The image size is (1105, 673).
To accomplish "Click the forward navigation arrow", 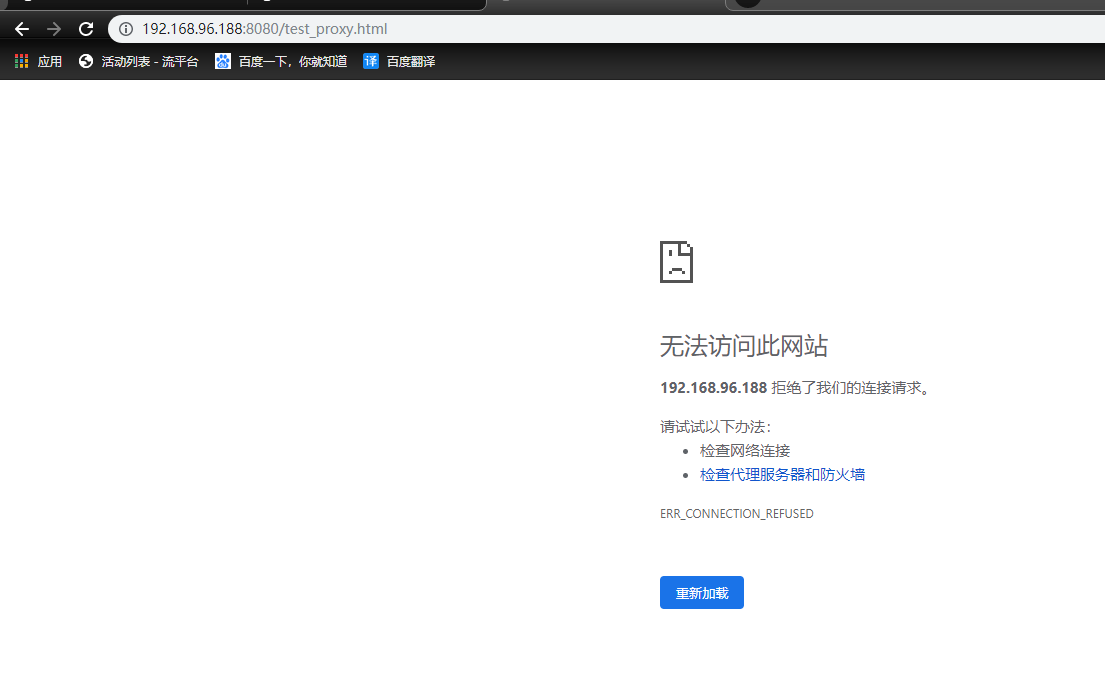I will pos(54,29).
